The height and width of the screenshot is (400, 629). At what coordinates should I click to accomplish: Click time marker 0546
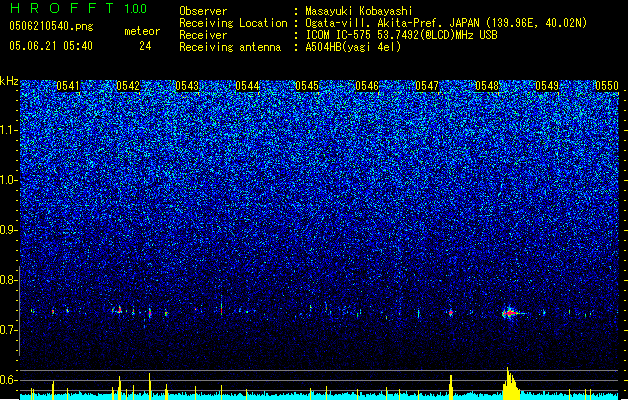tap(367, 86)
